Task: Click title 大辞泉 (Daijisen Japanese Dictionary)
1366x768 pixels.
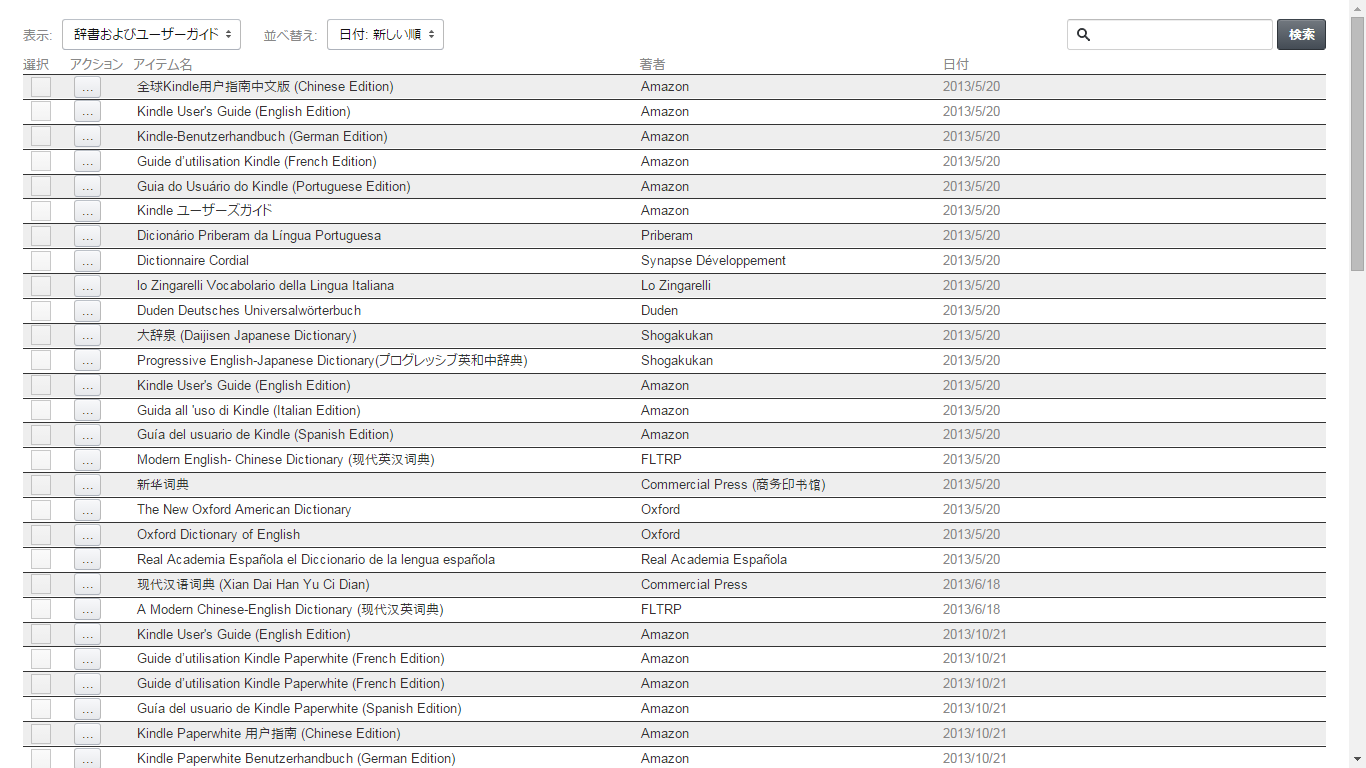Action: [247, 336]
